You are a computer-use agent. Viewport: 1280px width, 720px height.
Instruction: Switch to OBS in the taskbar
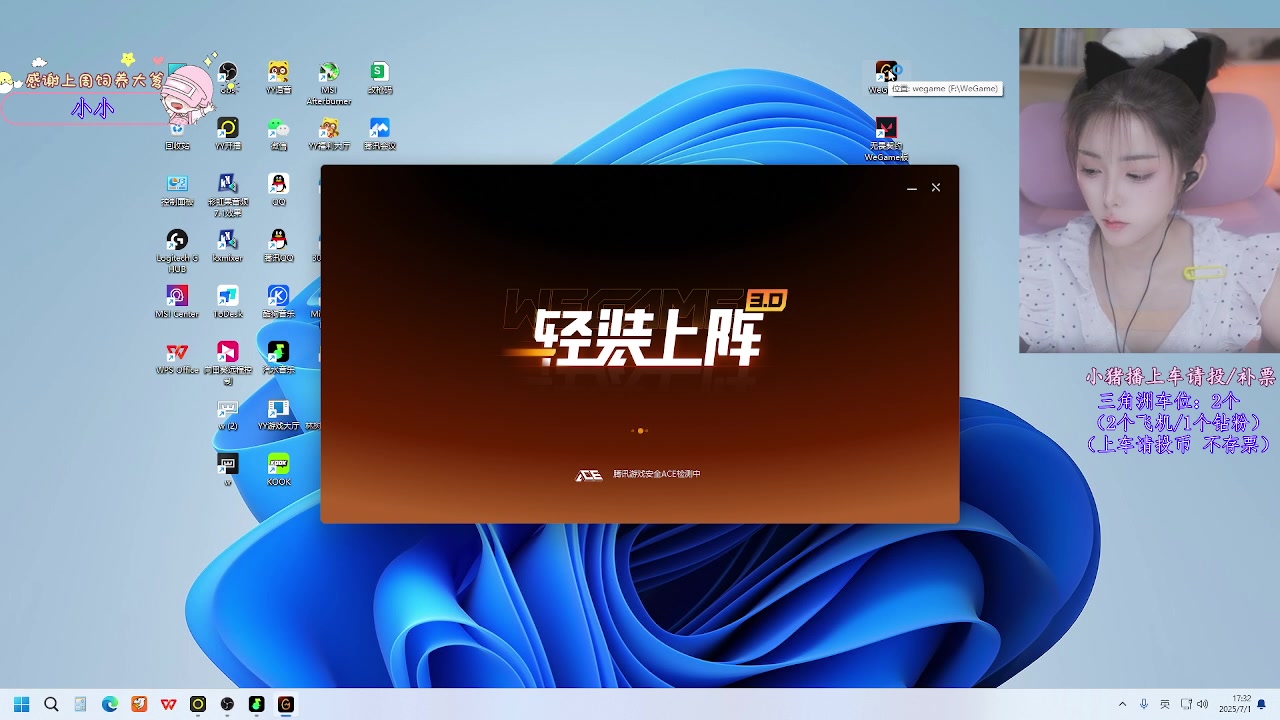(x=227, y=704)
